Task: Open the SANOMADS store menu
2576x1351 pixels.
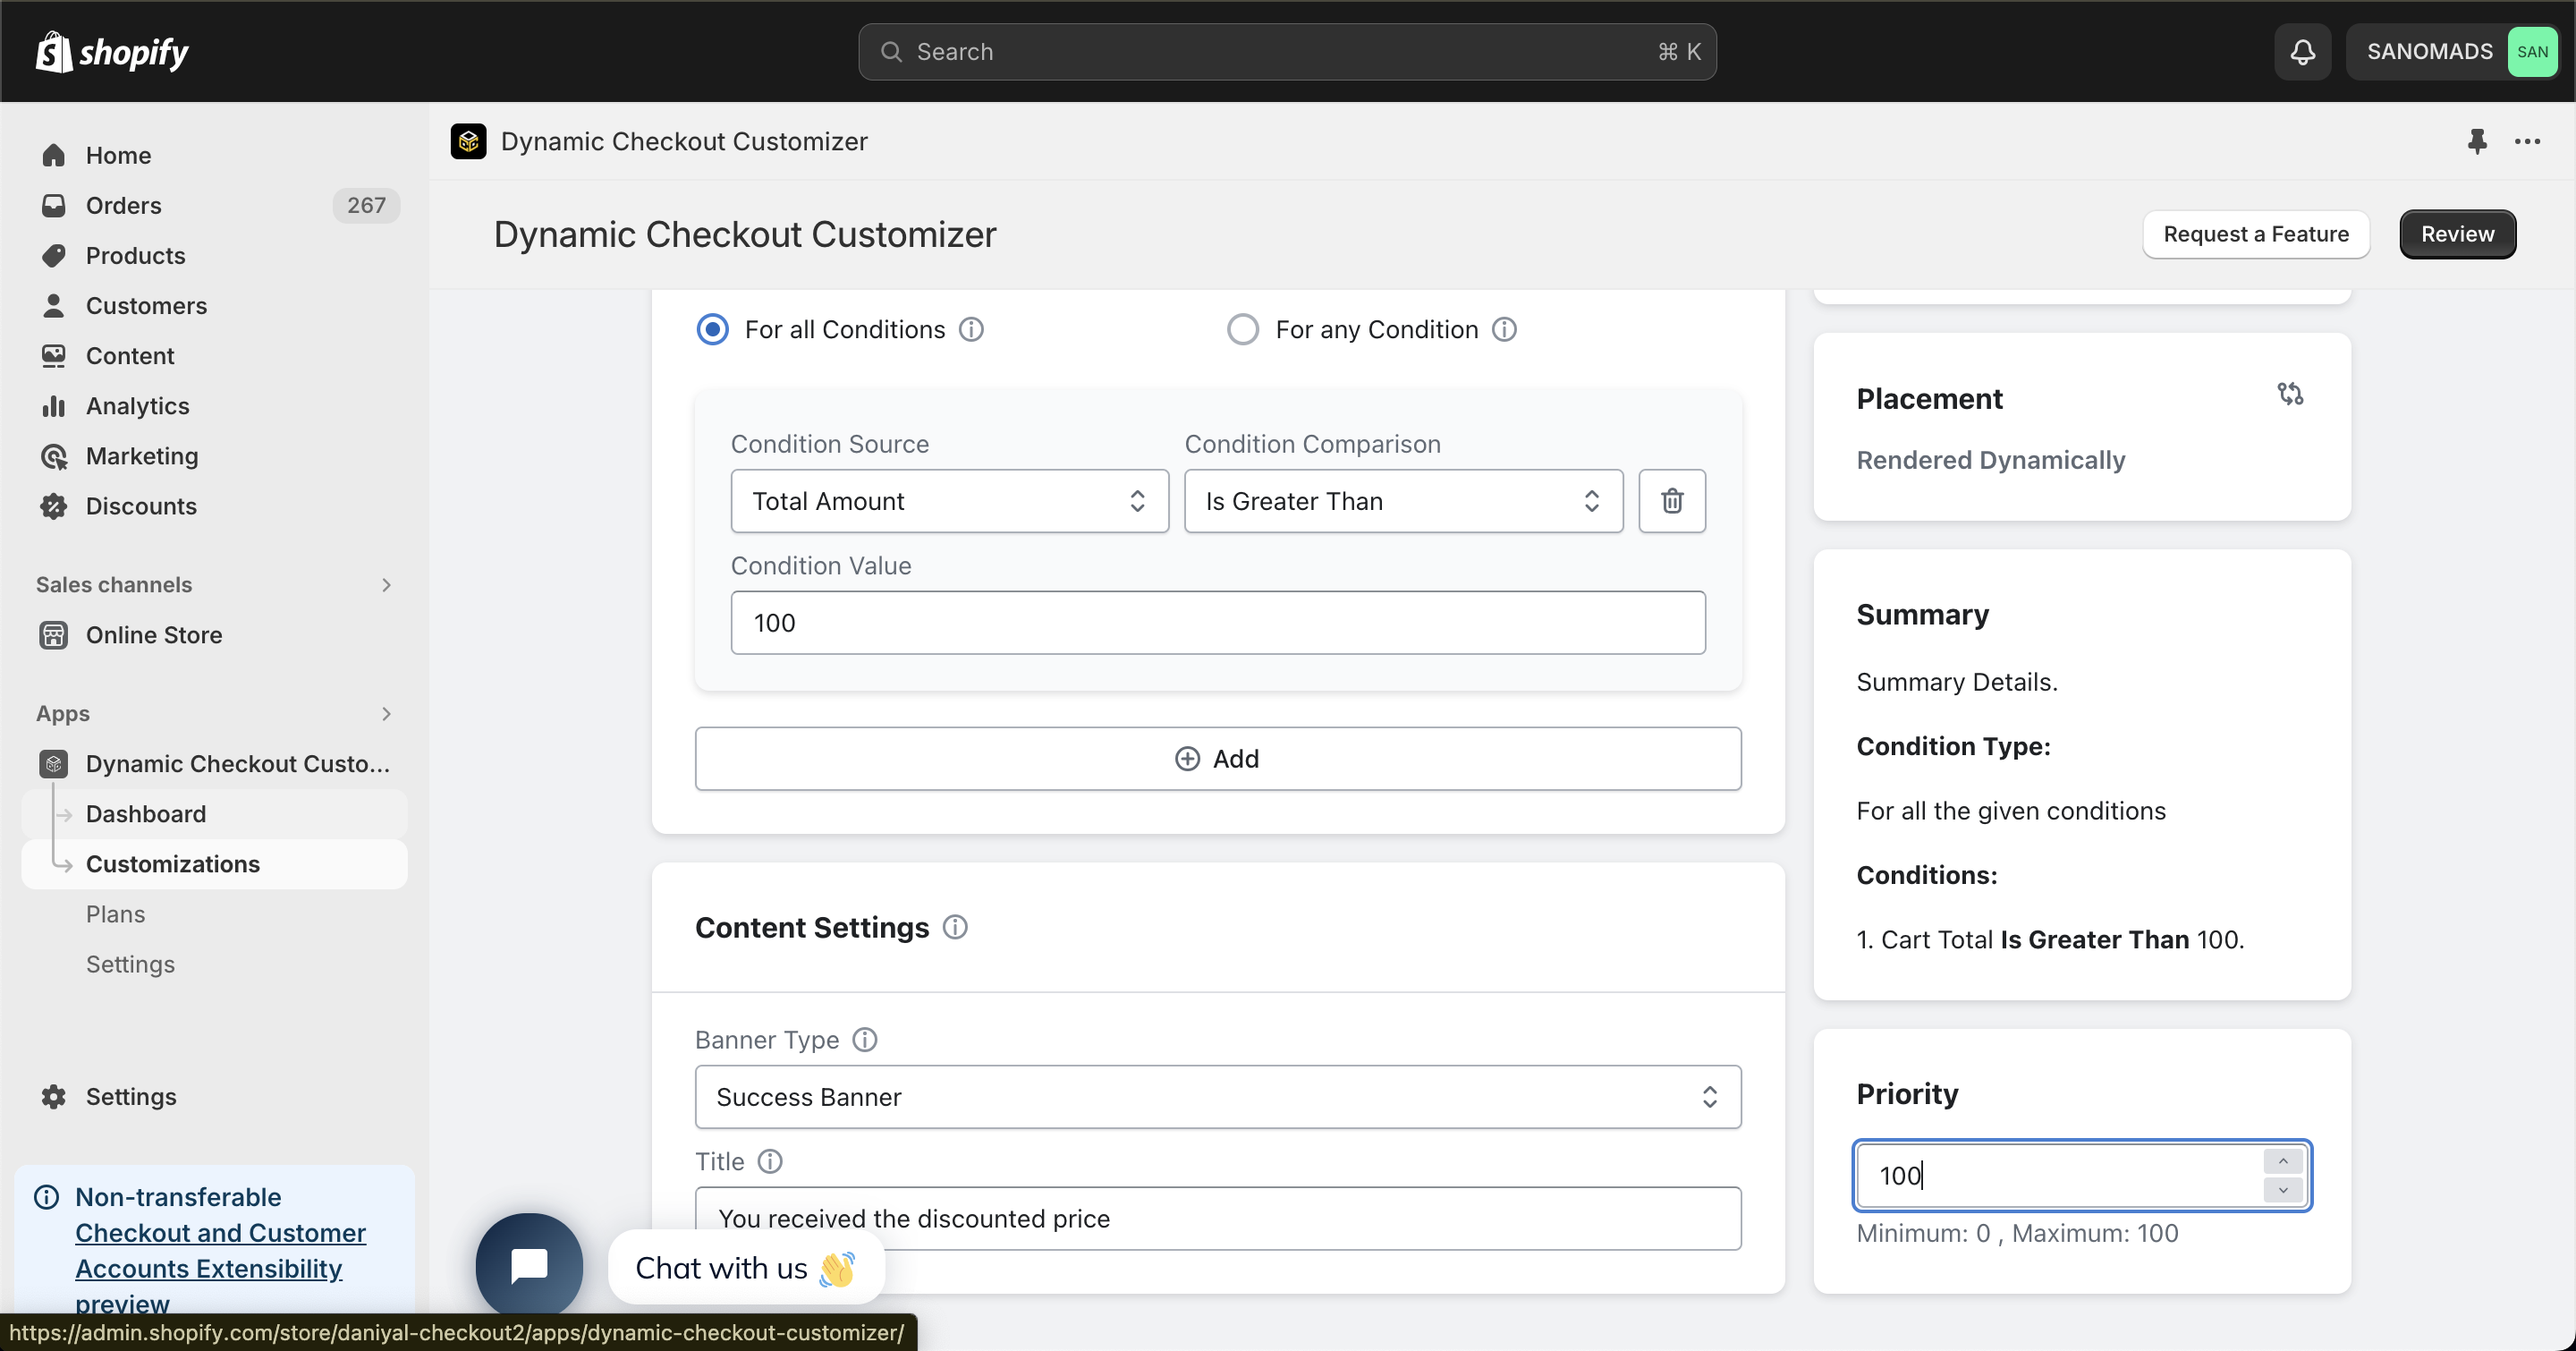Action: pyautogui.click(x=2452, y=52)
